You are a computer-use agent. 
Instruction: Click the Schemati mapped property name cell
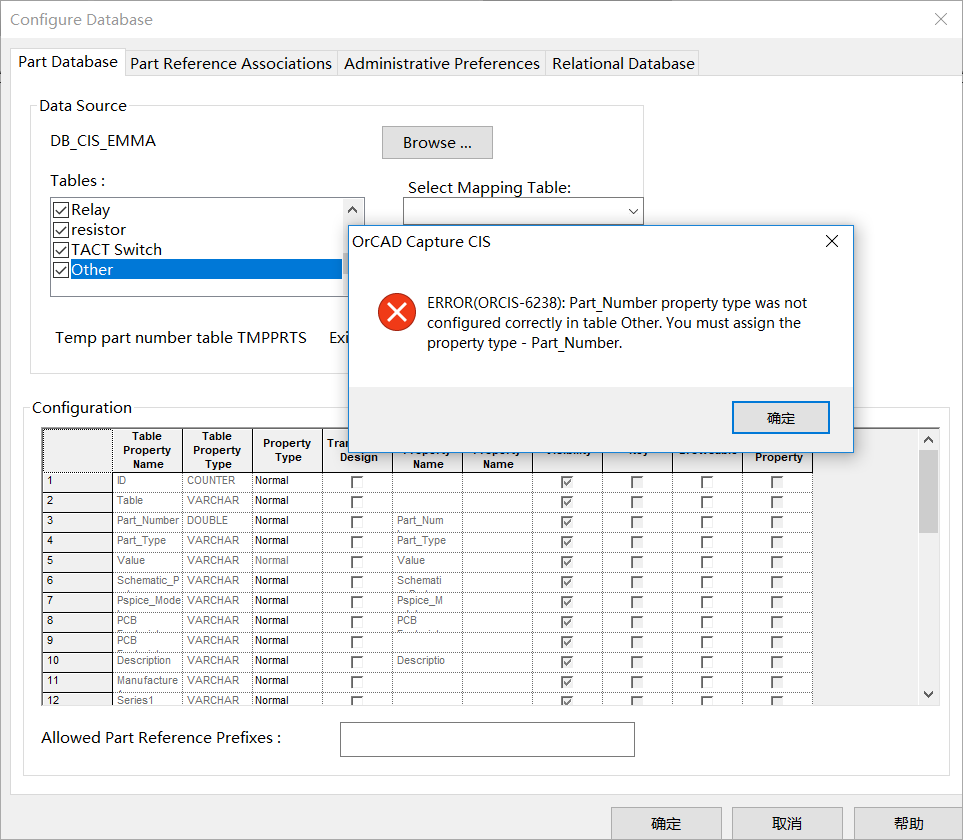pos(427,581)
